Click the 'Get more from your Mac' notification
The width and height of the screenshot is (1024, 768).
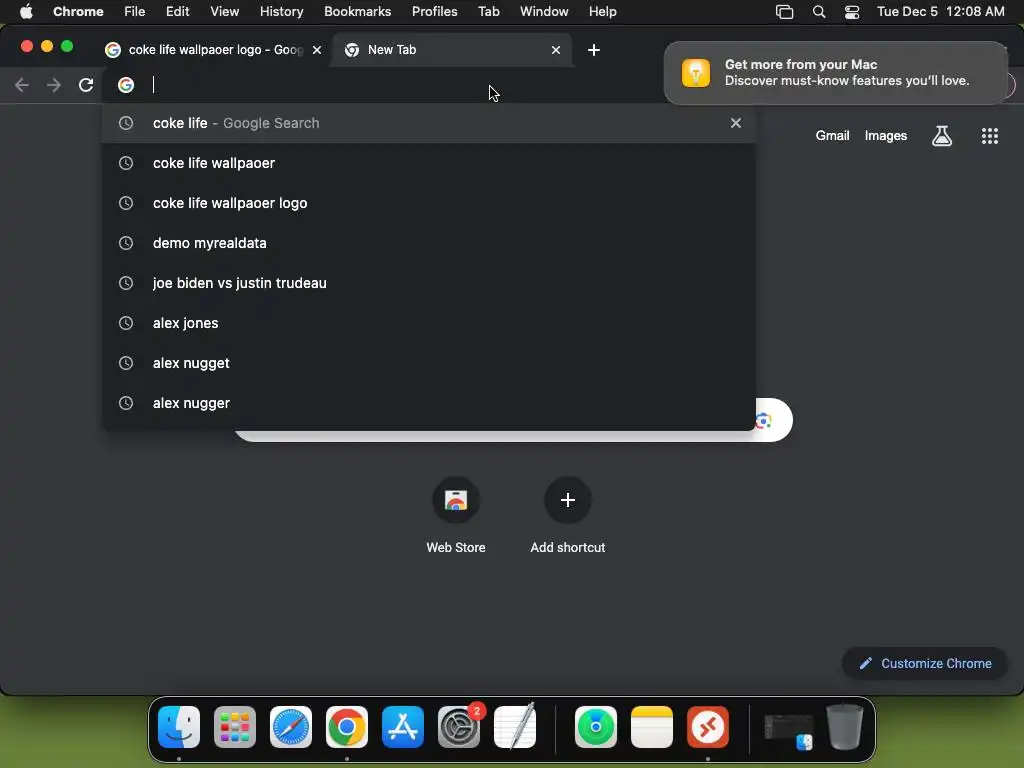coord(836,72)
